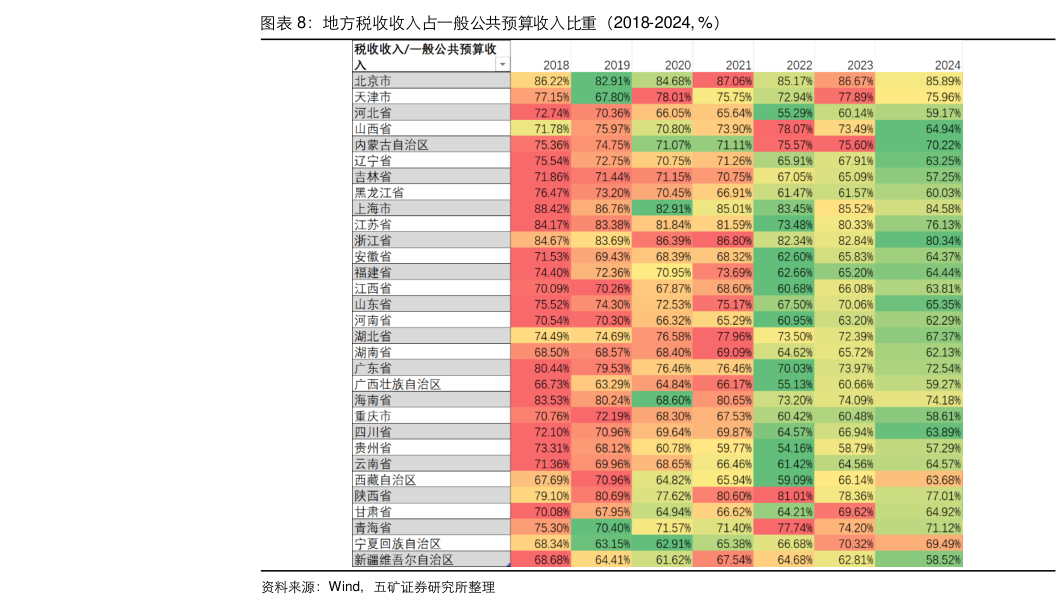This screenshot has height=599, width=1061.
Task: Click the 2024 column header
Action: (x=947, y=65)
